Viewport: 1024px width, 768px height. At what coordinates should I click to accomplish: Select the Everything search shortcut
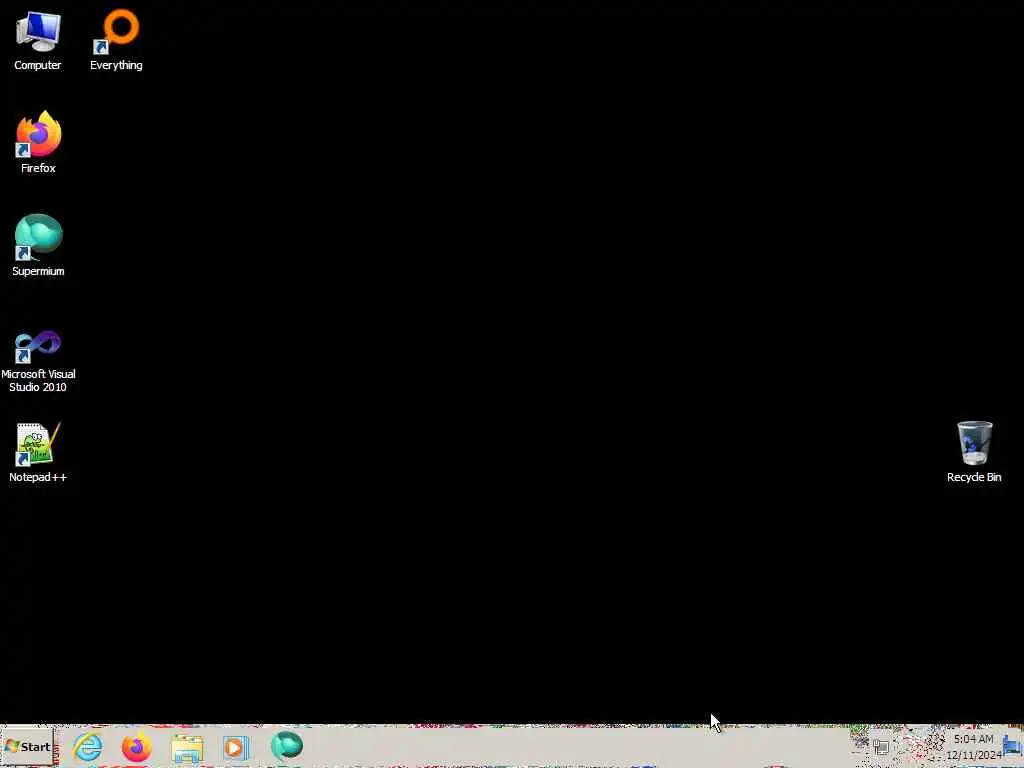116,40
